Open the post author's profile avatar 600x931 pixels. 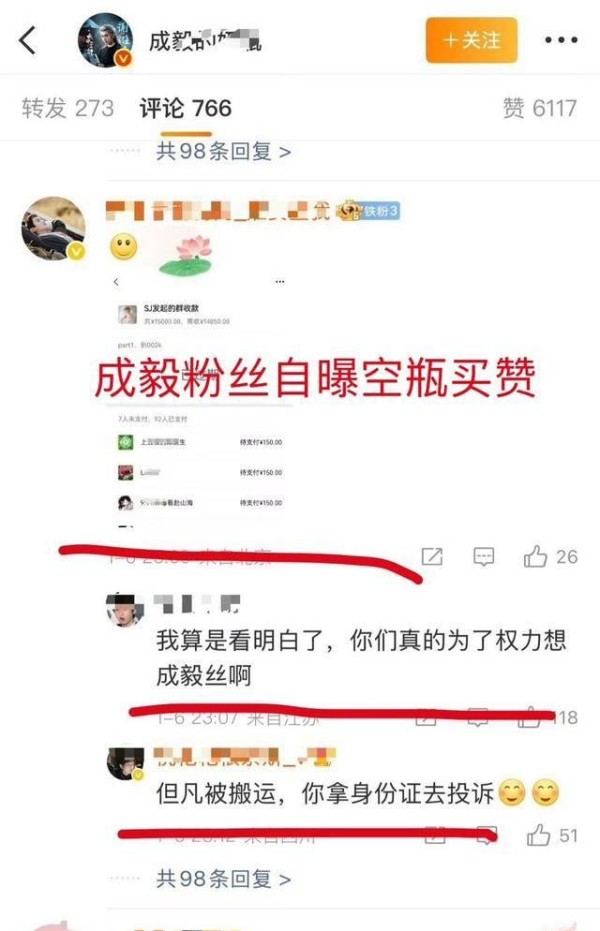coord(106,40)
